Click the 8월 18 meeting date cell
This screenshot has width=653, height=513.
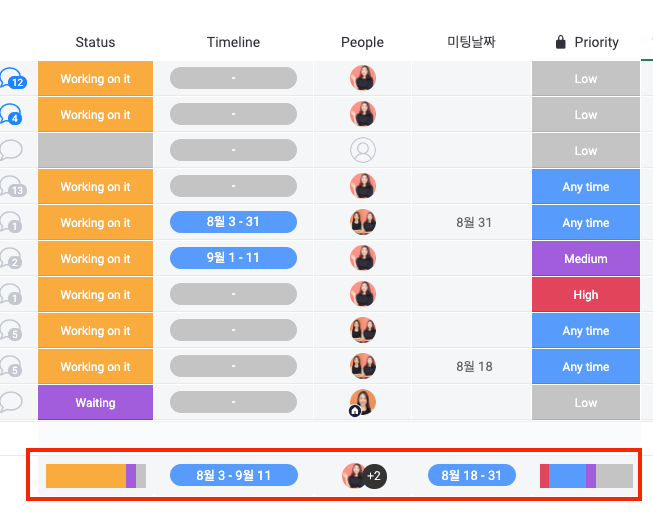pyautogui.click(x=474, y=366)
